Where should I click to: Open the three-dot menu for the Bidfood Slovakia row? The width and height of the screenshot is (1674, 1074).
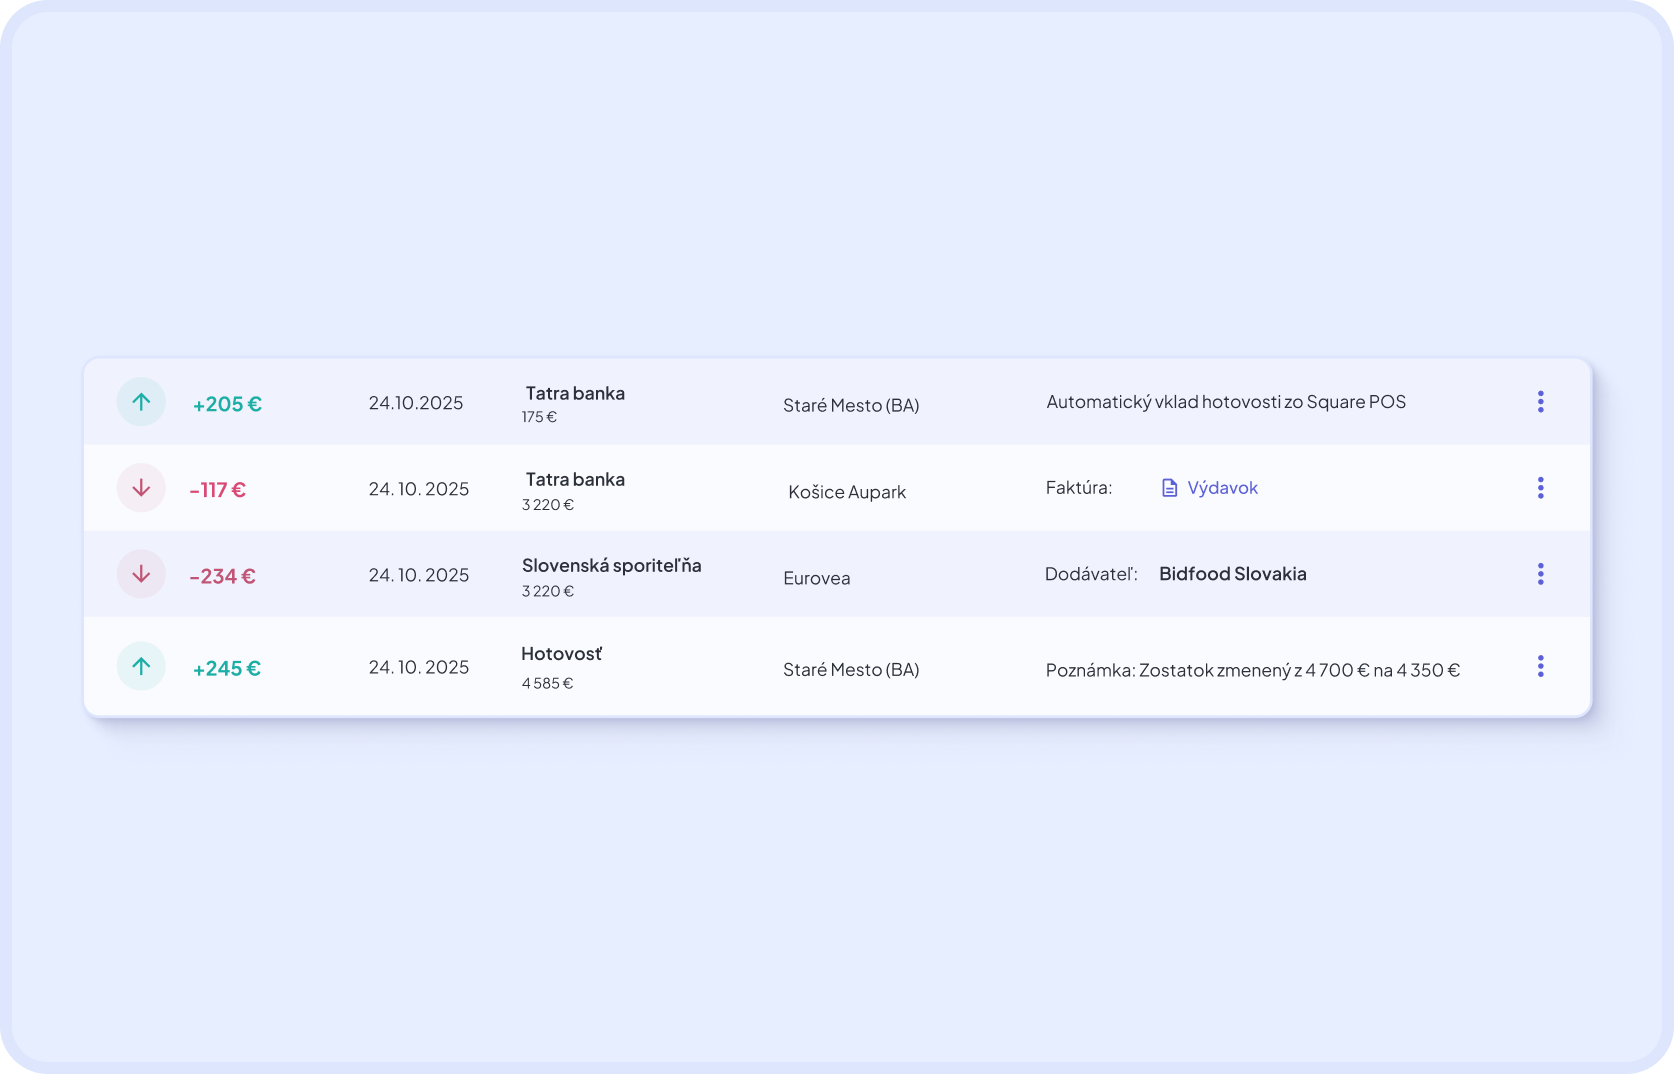point(1540,574)
